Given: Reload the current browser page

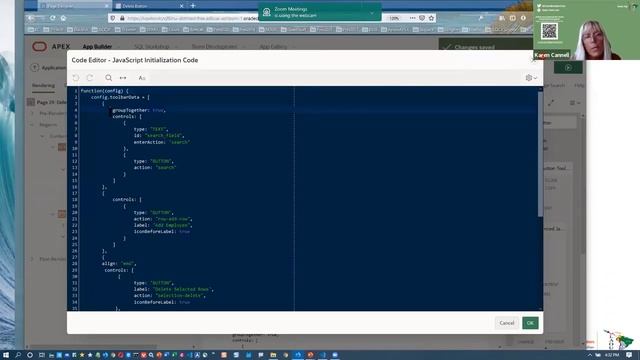Looking at the screenshot, I should coord(53,18).
